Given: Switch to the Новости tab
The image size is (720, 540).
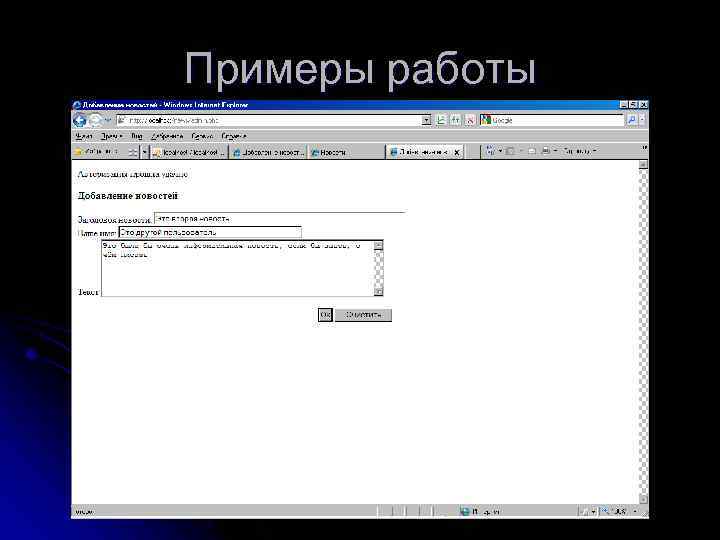Looking at the screenshot, I should [346, 152].
